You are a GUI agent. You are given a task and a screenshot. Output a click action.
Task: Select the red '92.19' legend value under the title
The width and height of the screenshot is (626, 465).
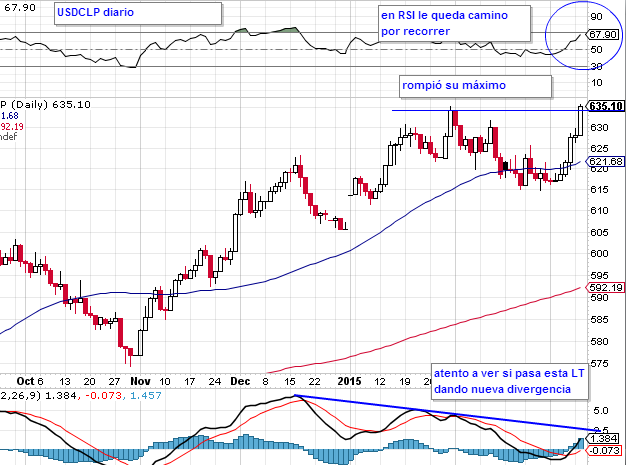[12, 127]
